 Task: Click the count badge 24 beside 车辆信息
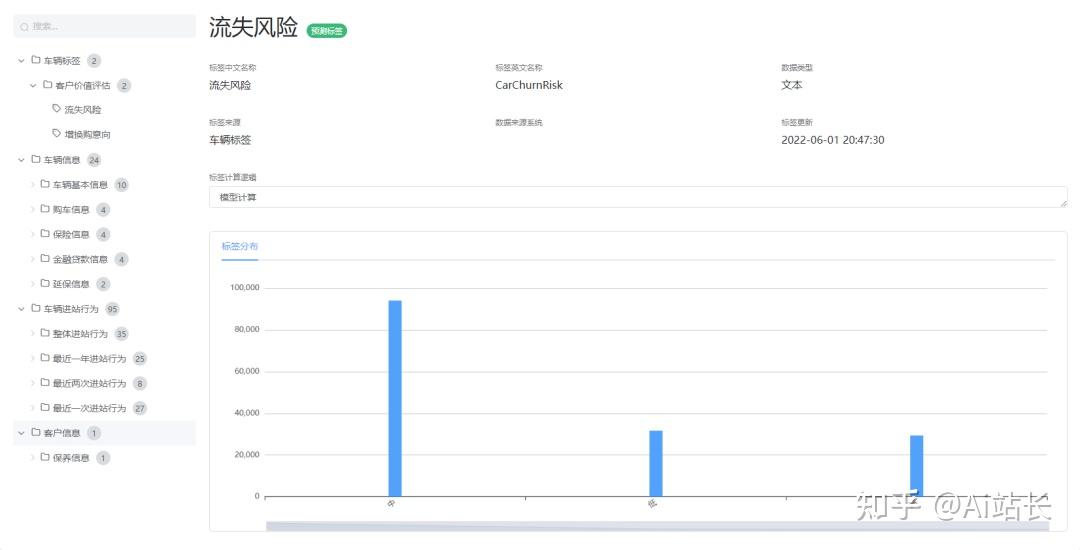[x=94, y=160]
